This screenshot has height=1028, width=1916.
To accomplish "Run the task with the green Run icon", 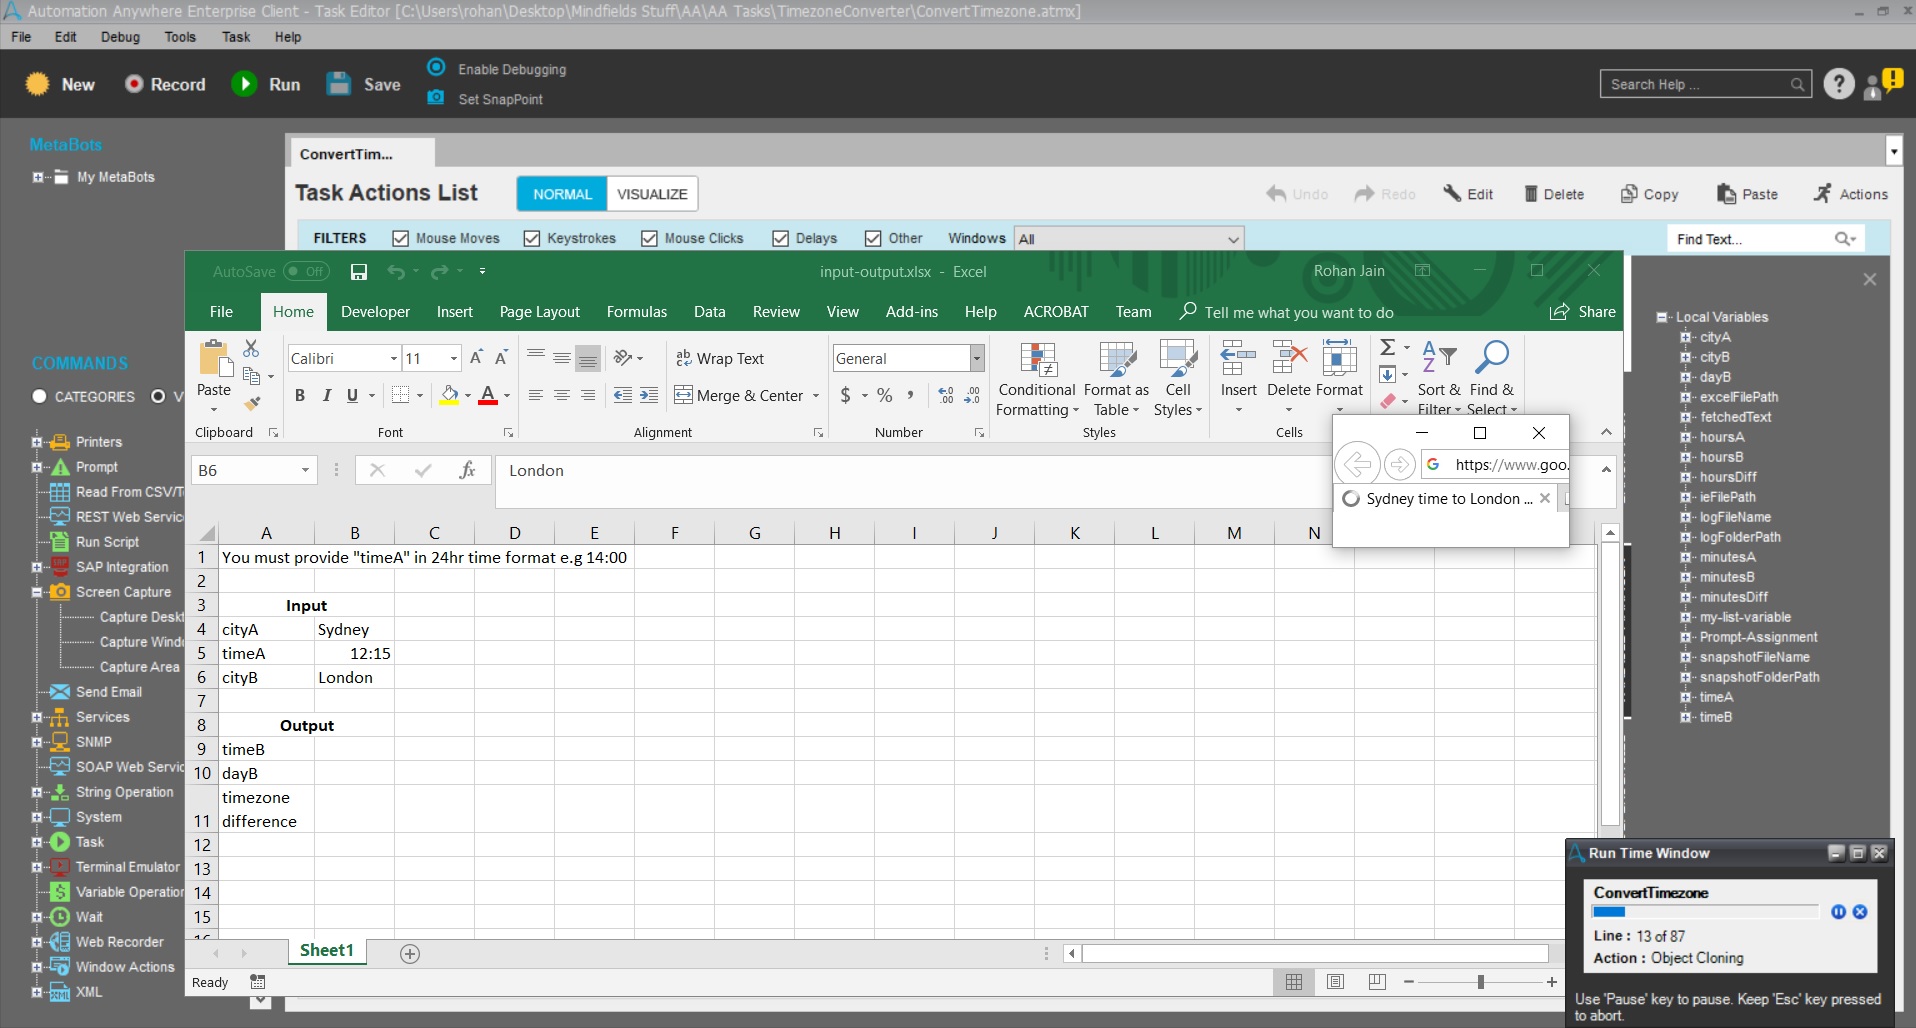I will tap(245, 84).
